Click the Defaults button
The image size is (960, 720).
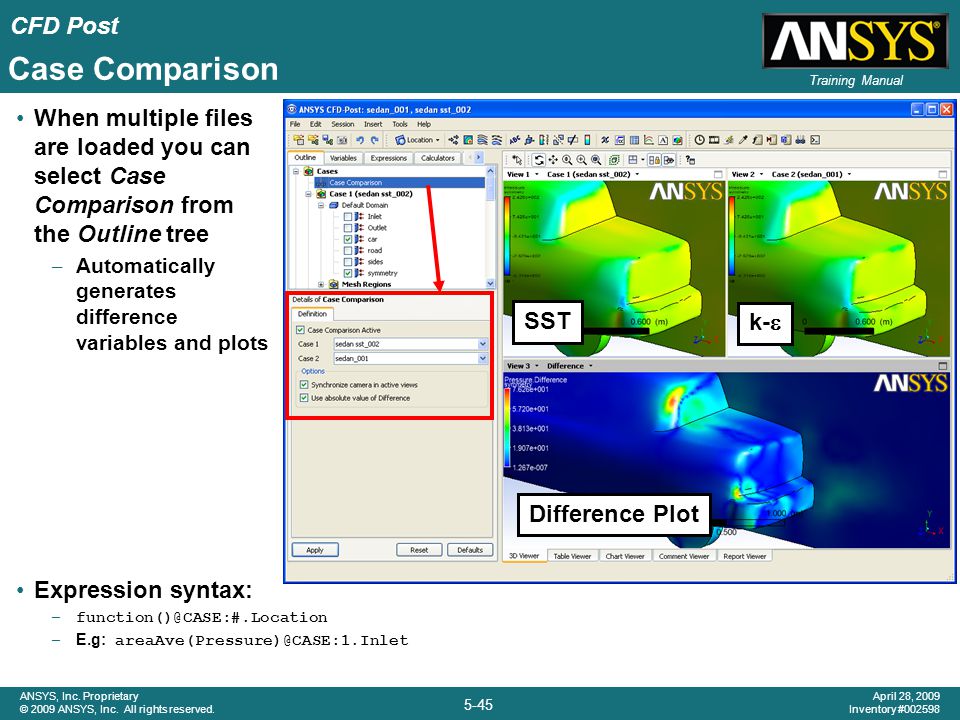(470, 550)
